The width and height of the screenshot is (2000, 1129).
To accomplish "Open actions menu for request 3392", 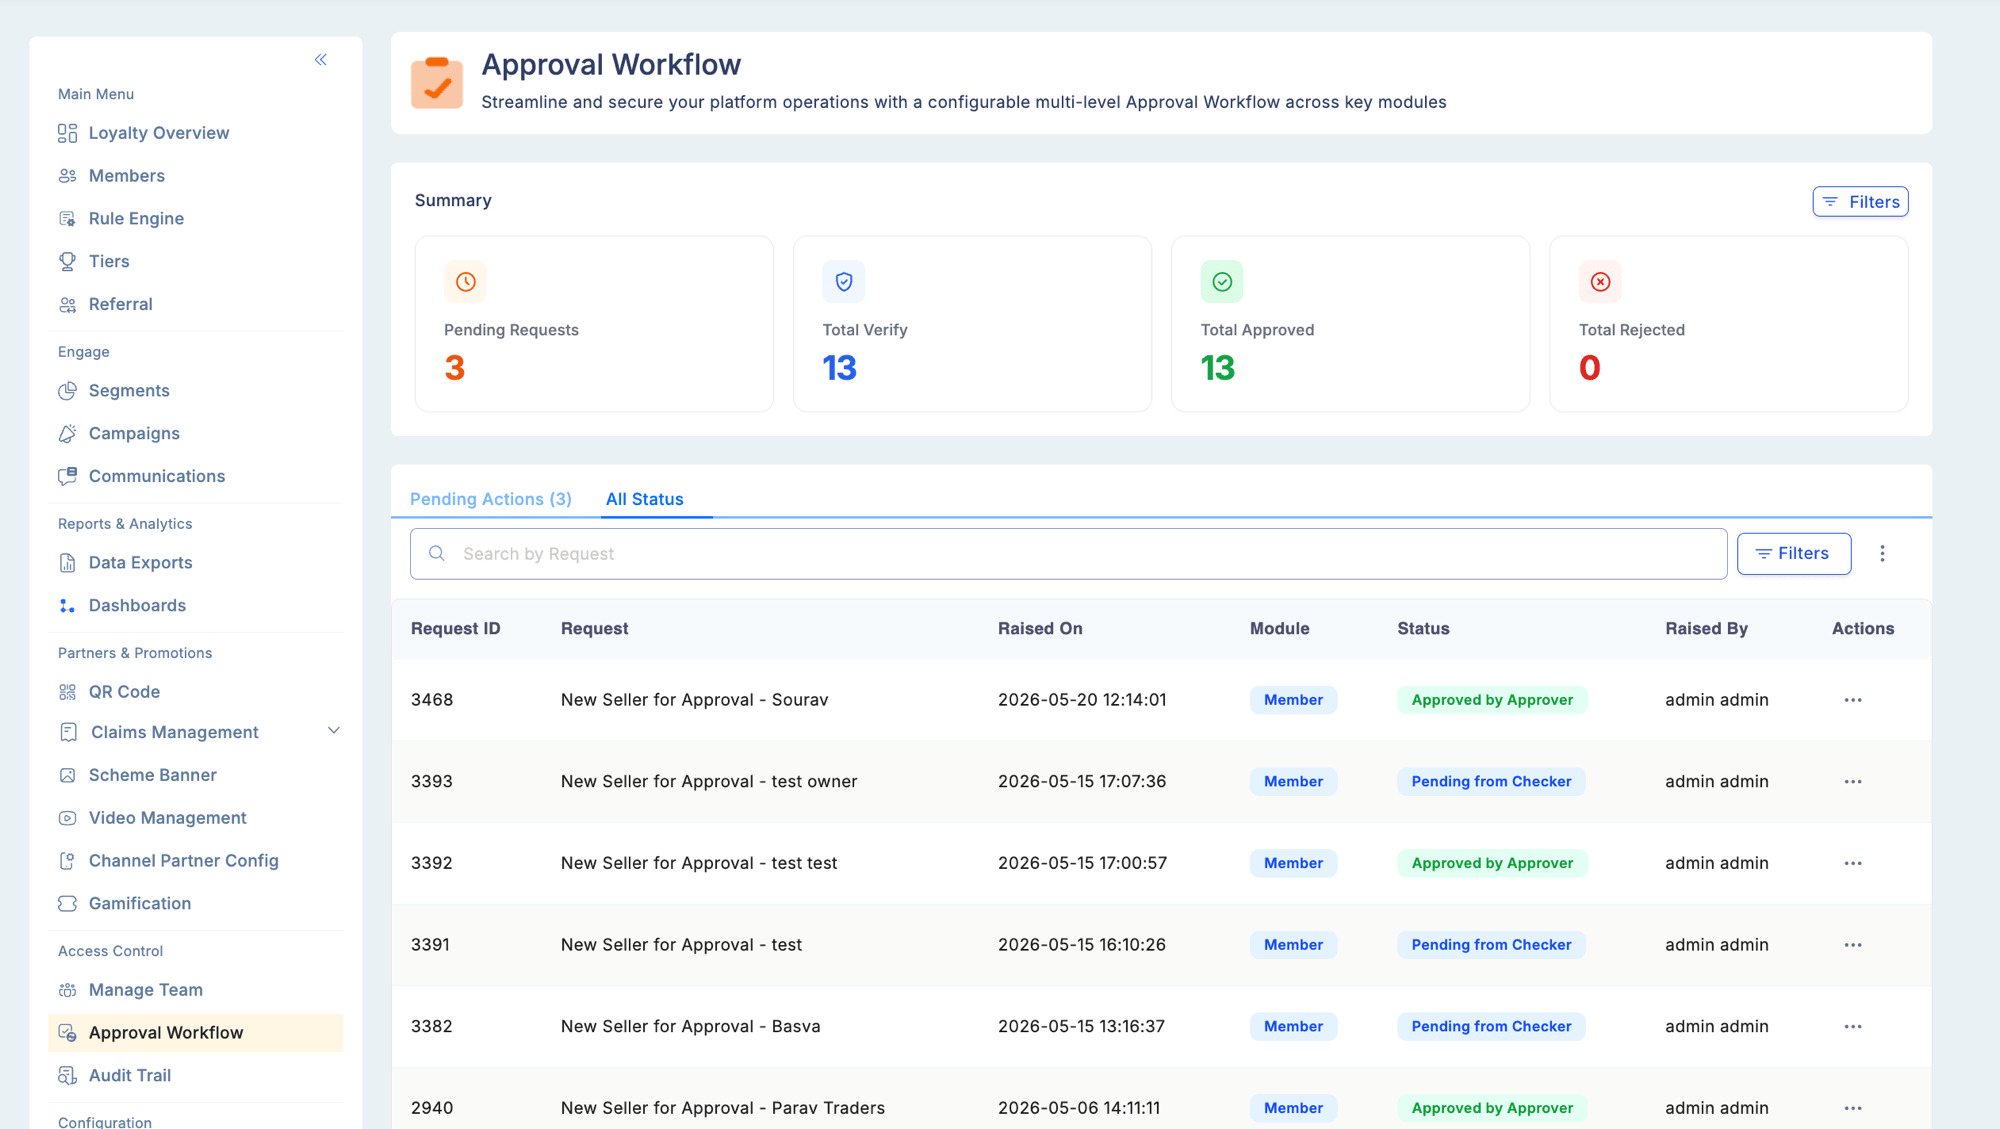I will tap(1853, 863).
